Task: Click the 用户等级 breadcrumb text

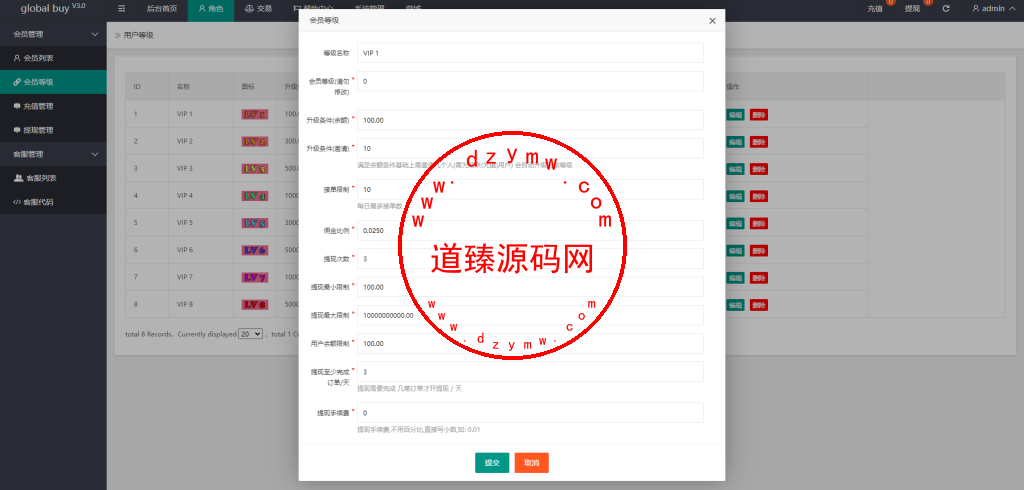Action: click(x=138, y=35)
